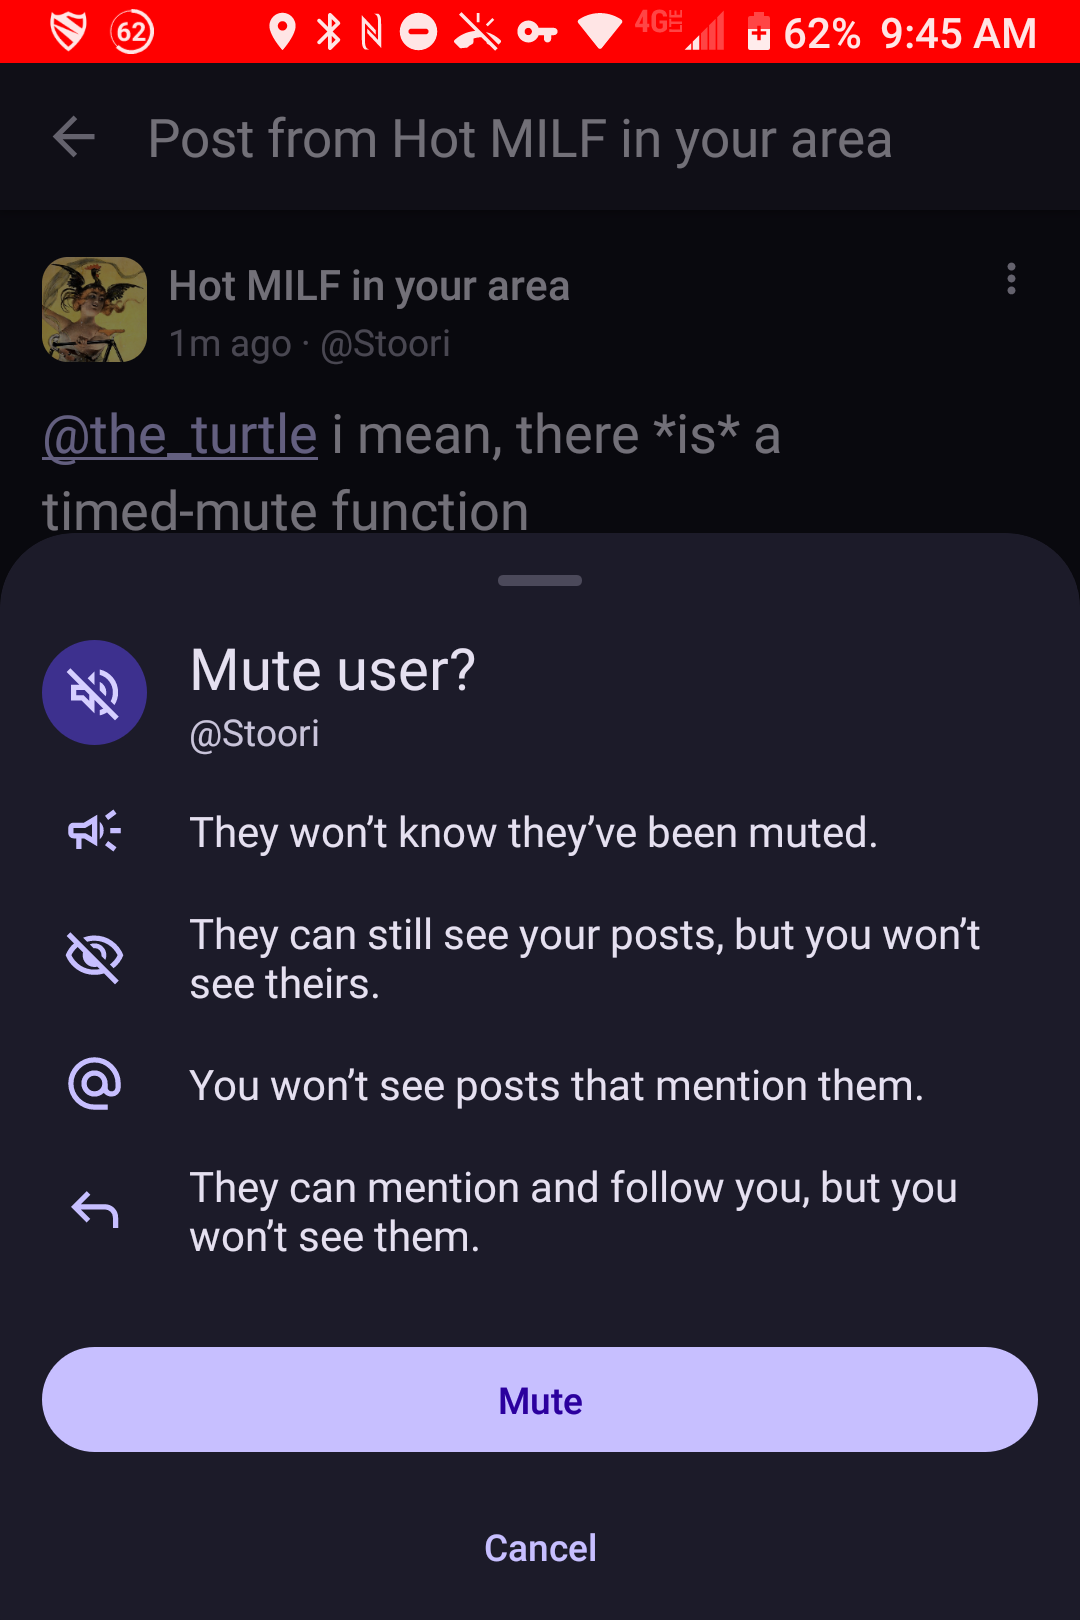Tap the at-sign mention icon
The image size is (1080, 1620).
pos(94,1084)
